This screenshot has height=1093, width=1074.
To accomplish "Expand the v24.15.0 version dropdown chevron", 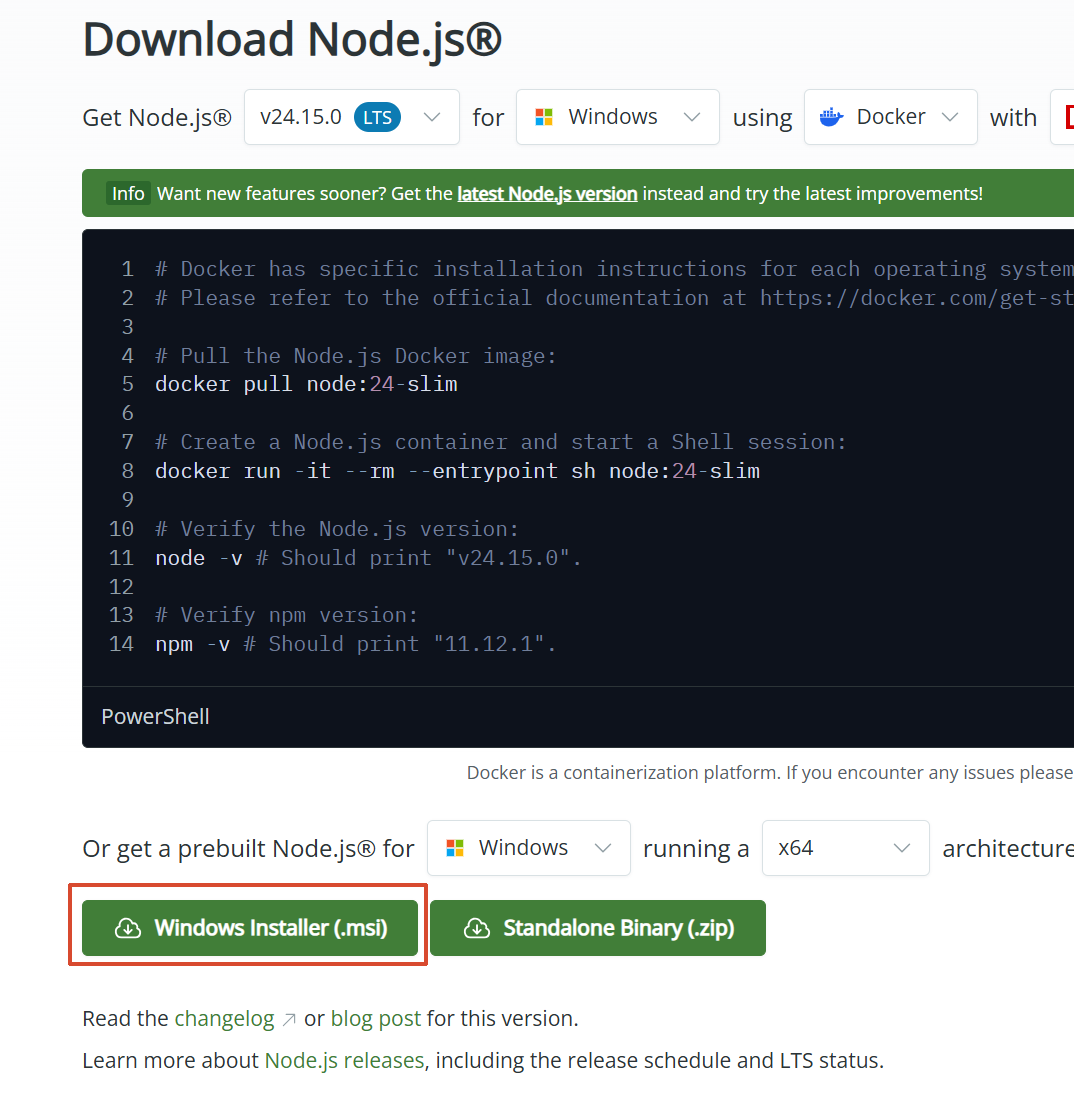I will pos(432,117).
